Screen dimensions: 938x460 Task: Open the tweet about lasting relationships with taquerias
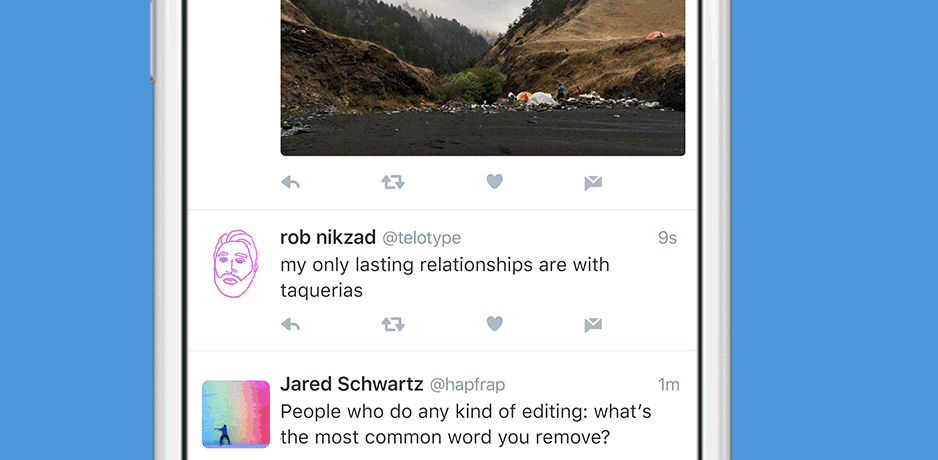click(444, 277)
